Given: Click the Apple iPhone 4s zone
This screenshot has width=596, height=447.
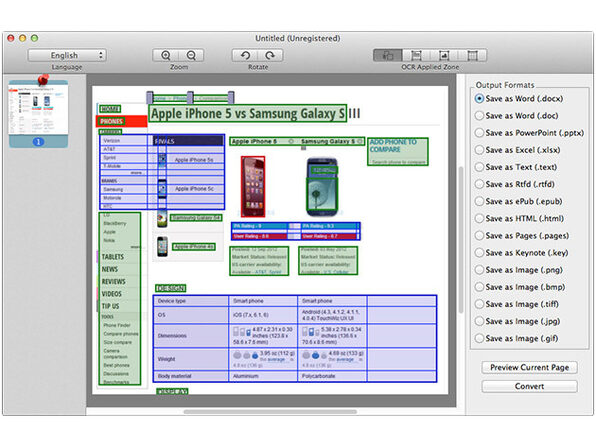Looking at the screenshot, I should coord(194,247).
